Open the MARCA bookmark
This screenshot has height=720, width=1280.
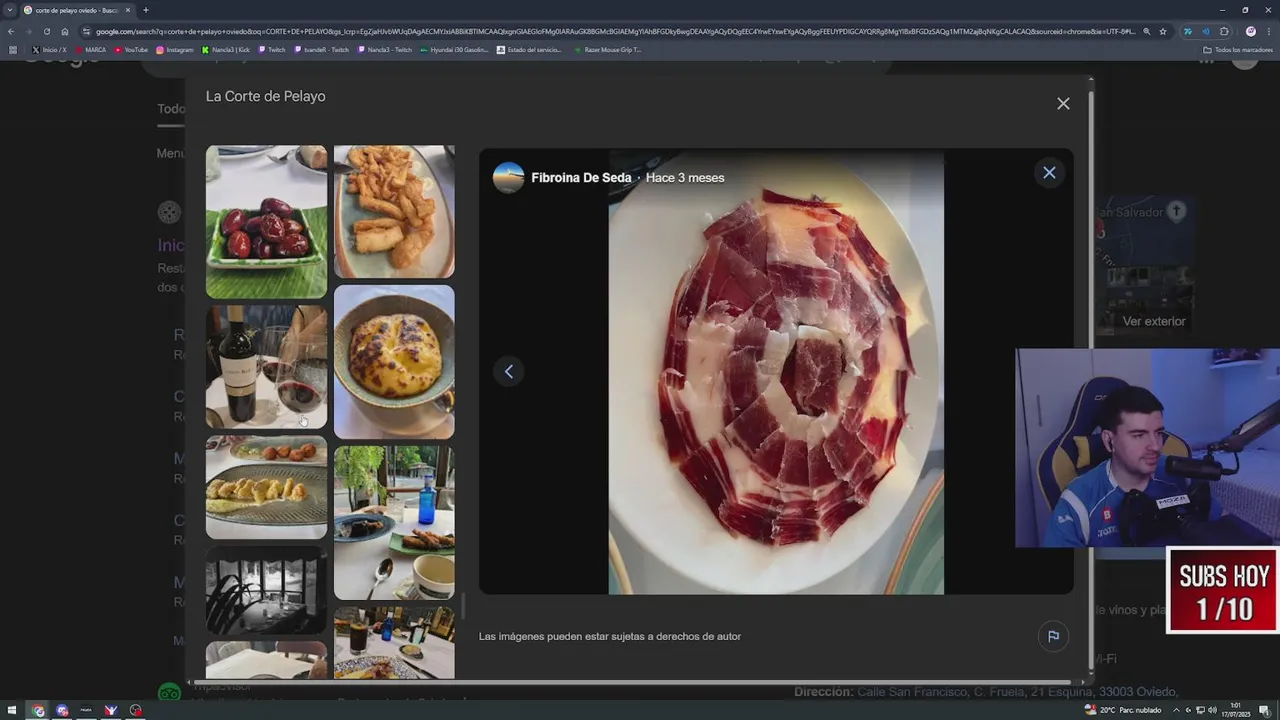90,49
